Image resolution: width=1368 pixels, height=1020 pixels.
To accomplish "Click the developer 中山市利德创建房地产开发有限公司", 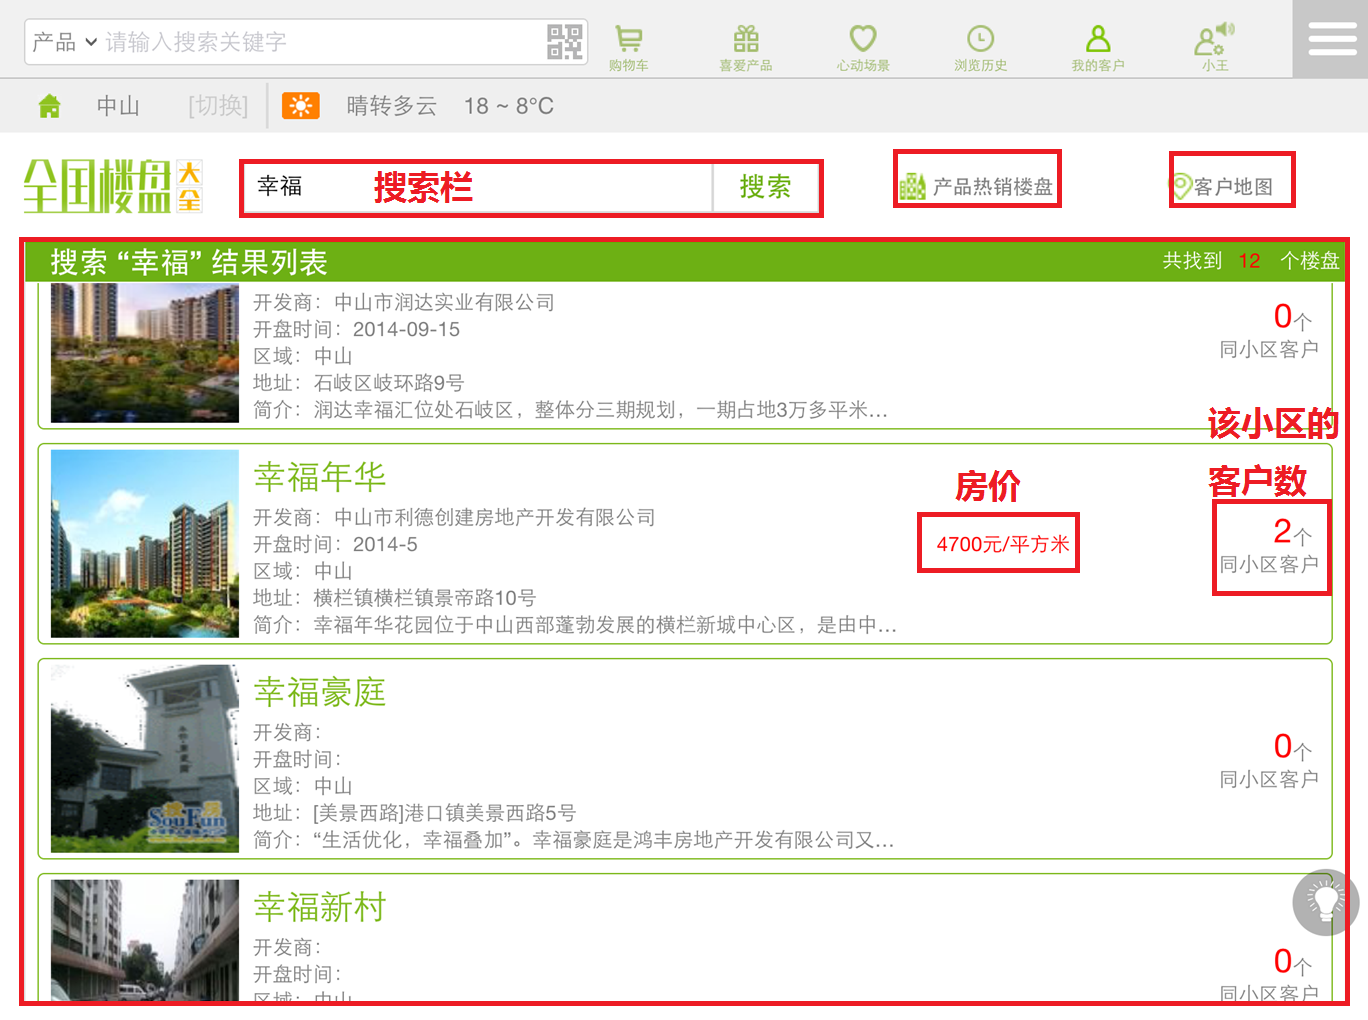I will [495, 517].
